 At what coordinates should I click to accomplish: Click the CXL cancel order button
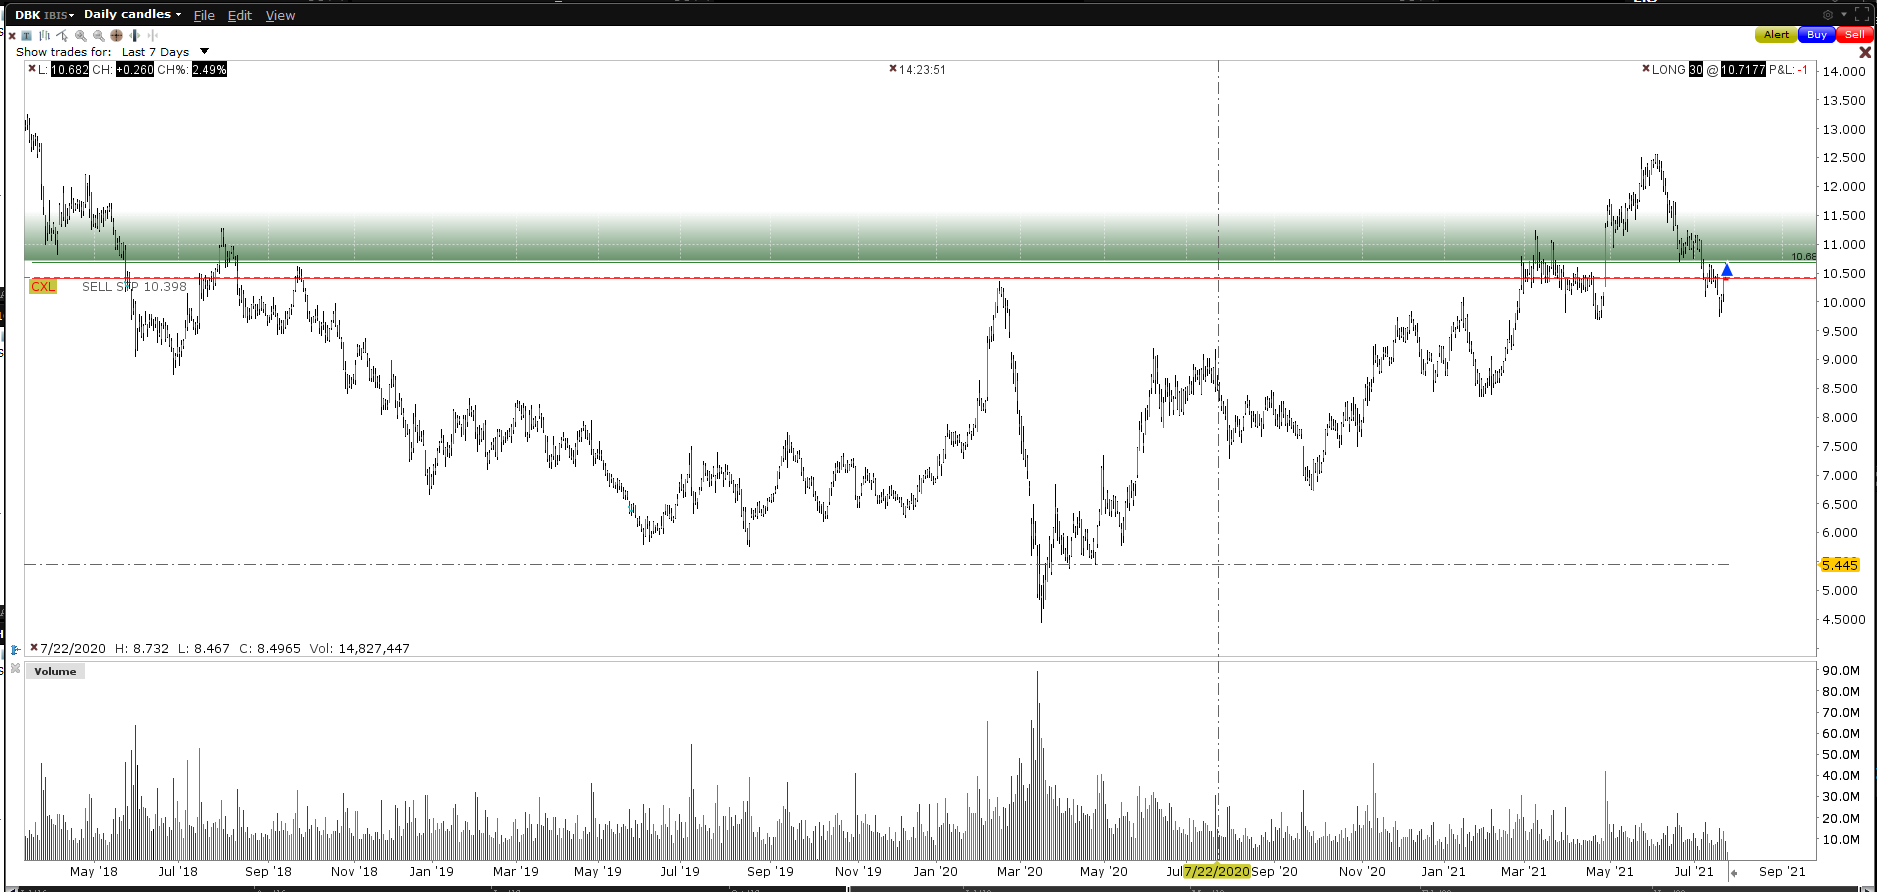pyautogui.click(x=43, y=287)
